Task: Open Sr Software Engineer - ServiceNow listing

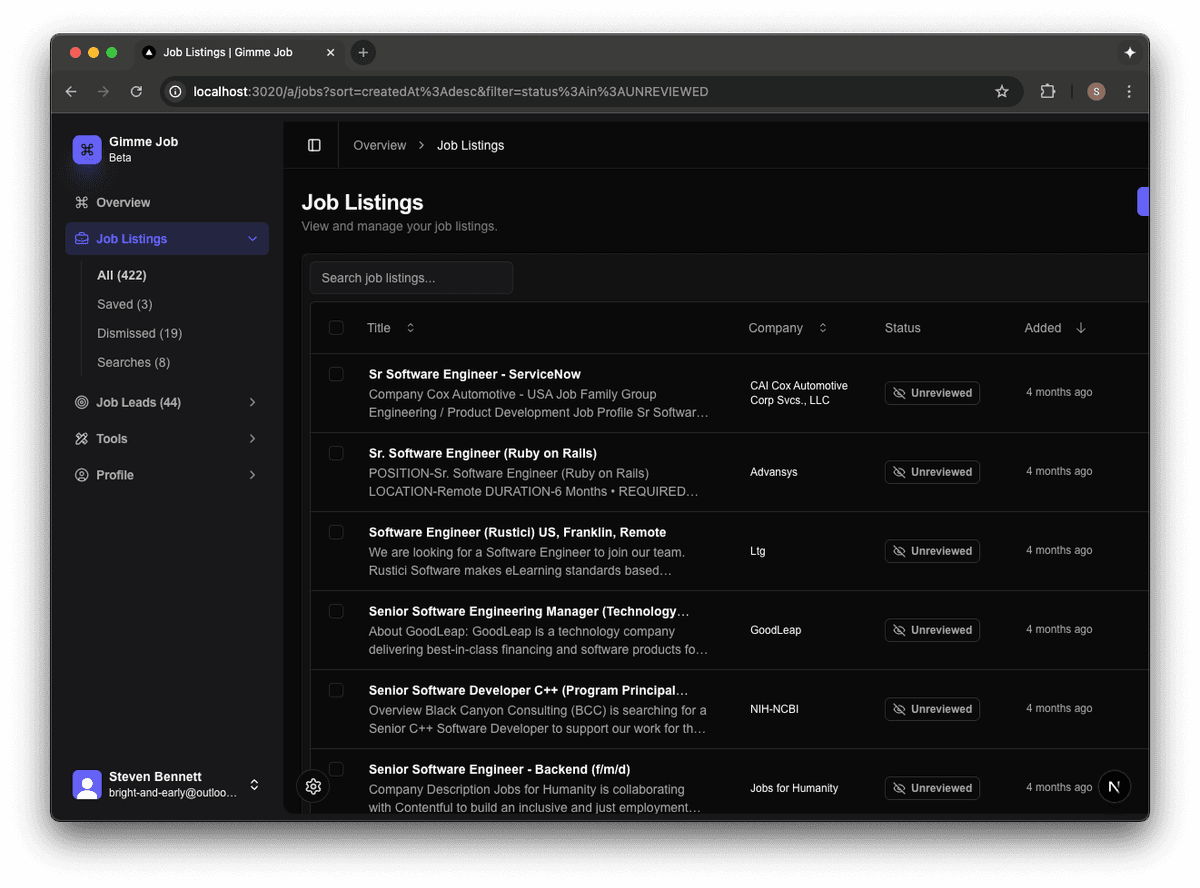Action: click(475, 374)
